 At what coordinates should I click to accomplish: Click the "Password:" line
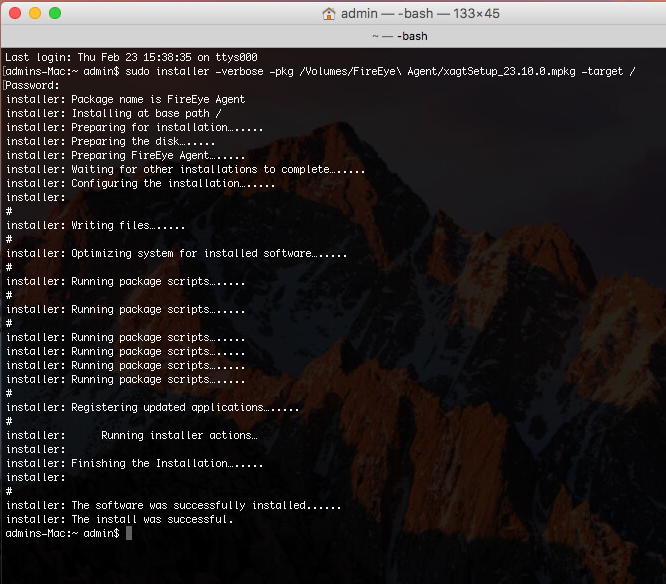pos(33,86)
